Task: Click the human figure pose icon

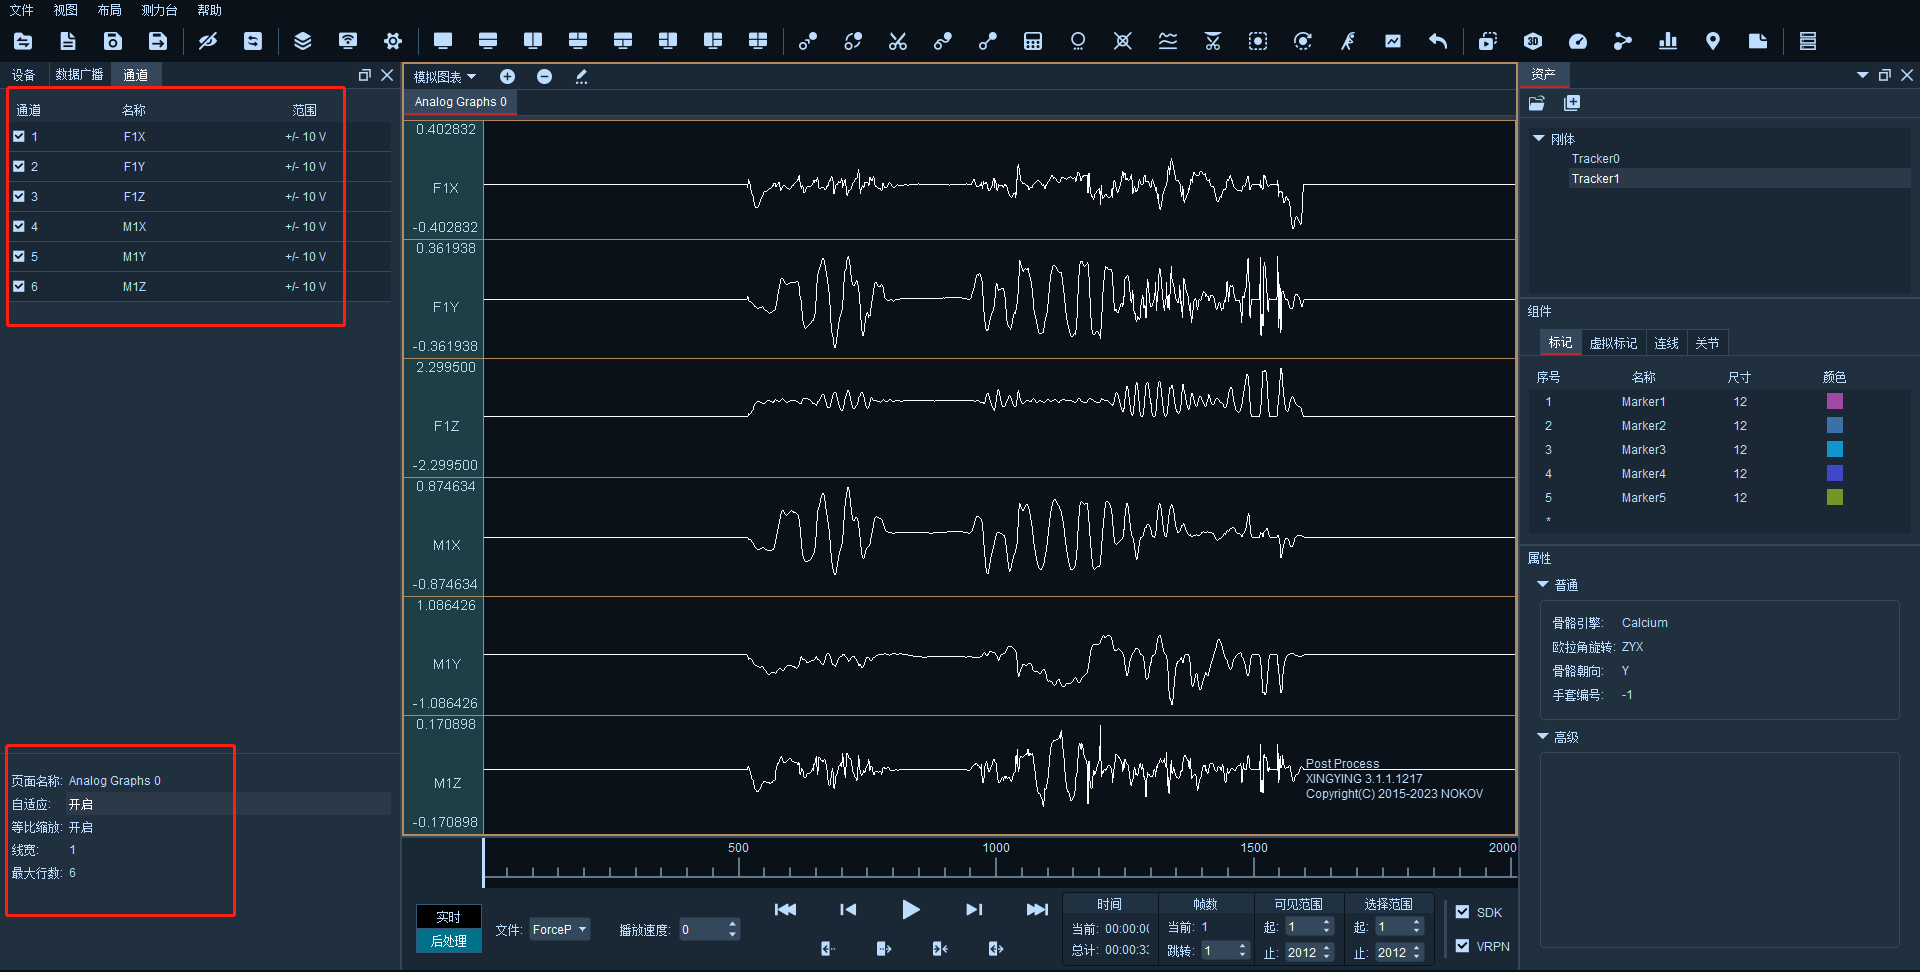Action: click(x=1348, y=41)
